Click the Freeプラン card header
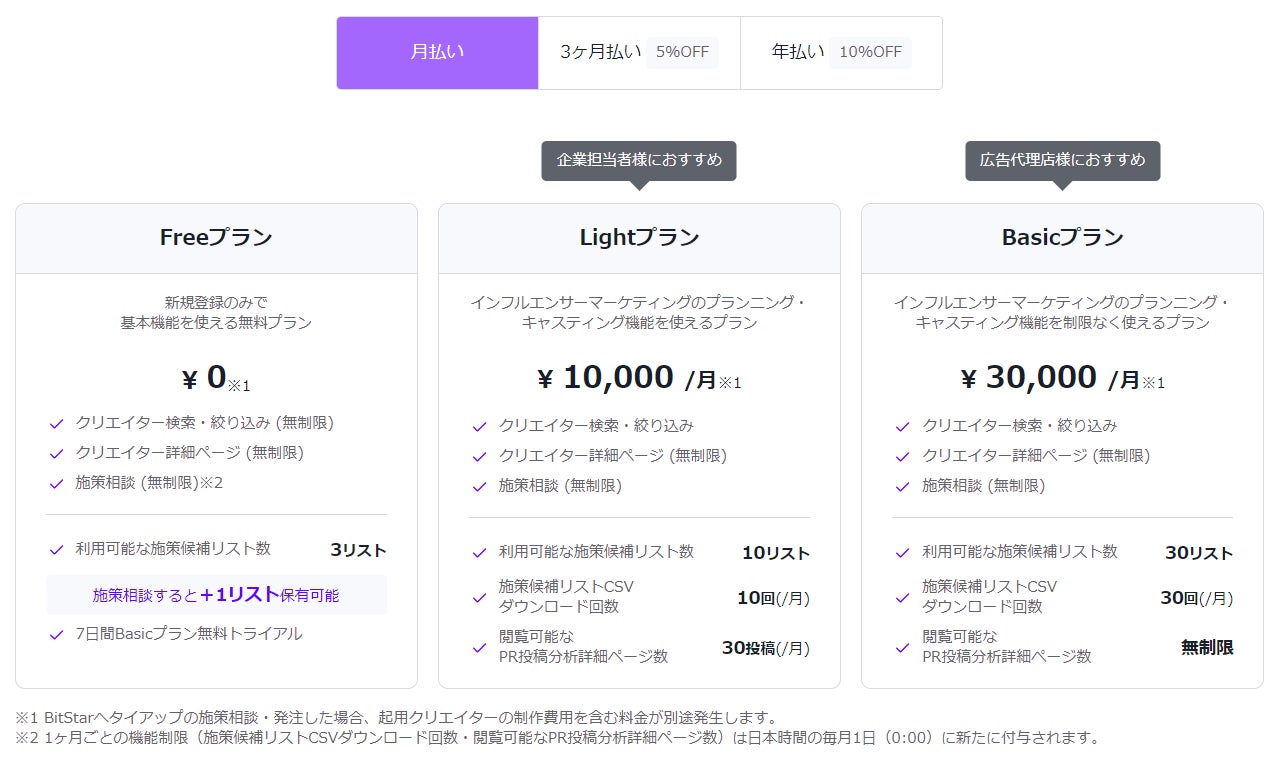Image resolution: width=1280 pixels, height=758 pixels. 216,238
